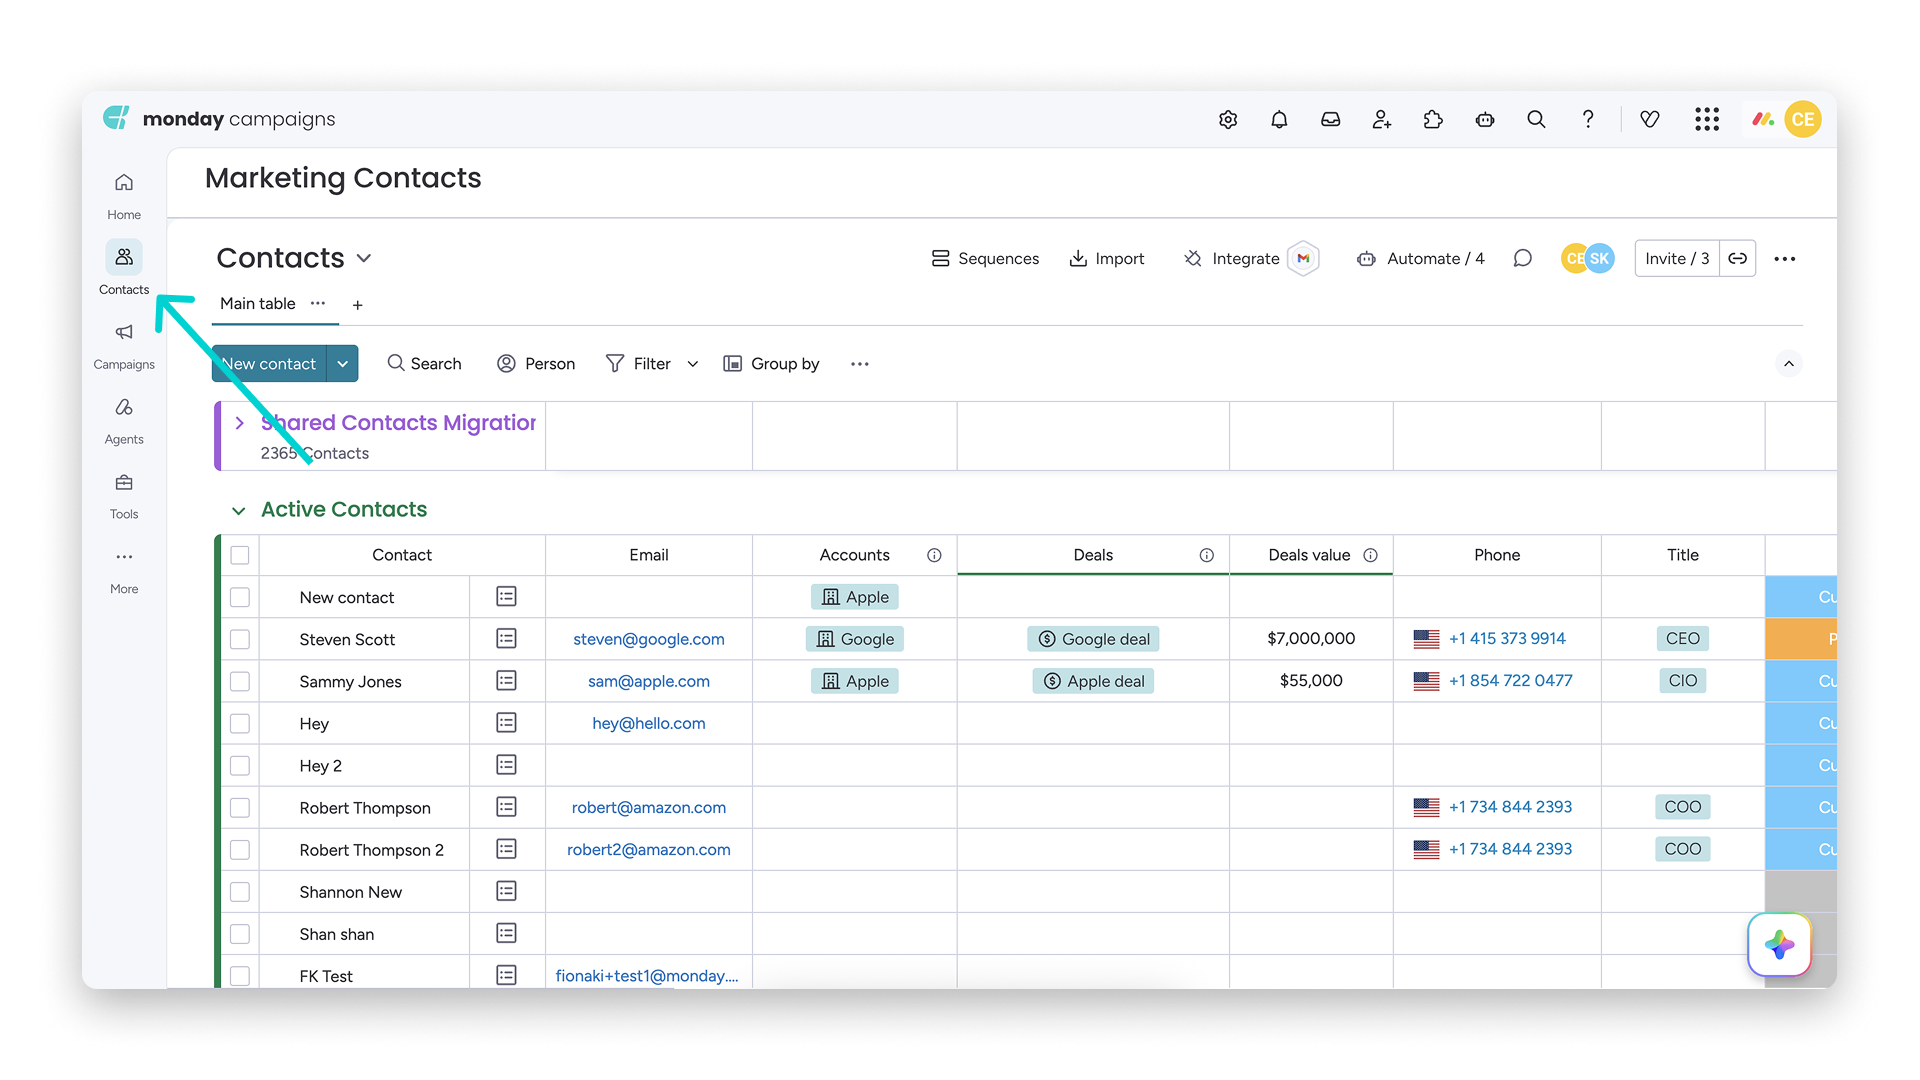Open the board discussion chat icon
This screenshot has height=1080, width=1920.
1522,259
